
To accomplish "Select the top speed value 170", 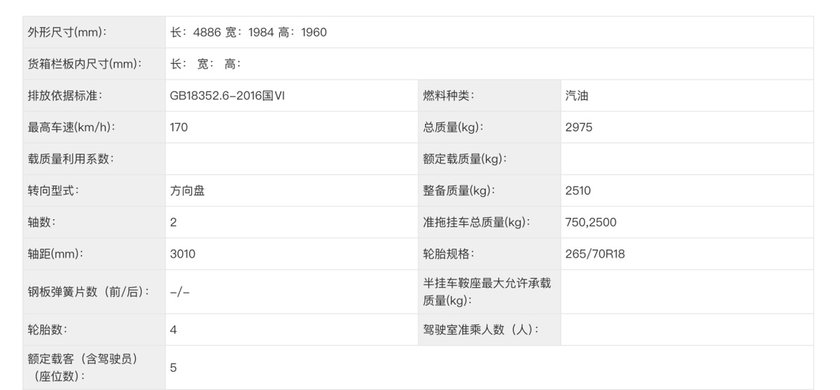I will pos(179,128).
